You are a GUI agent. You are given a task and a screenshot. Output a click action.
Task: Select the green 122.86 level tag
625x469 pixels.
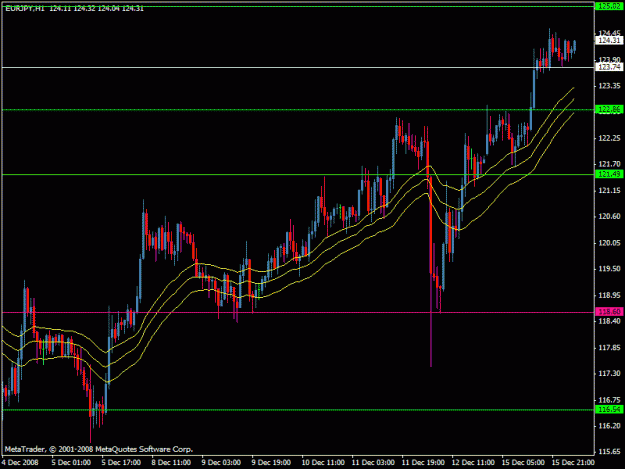(x=609, y=109)
